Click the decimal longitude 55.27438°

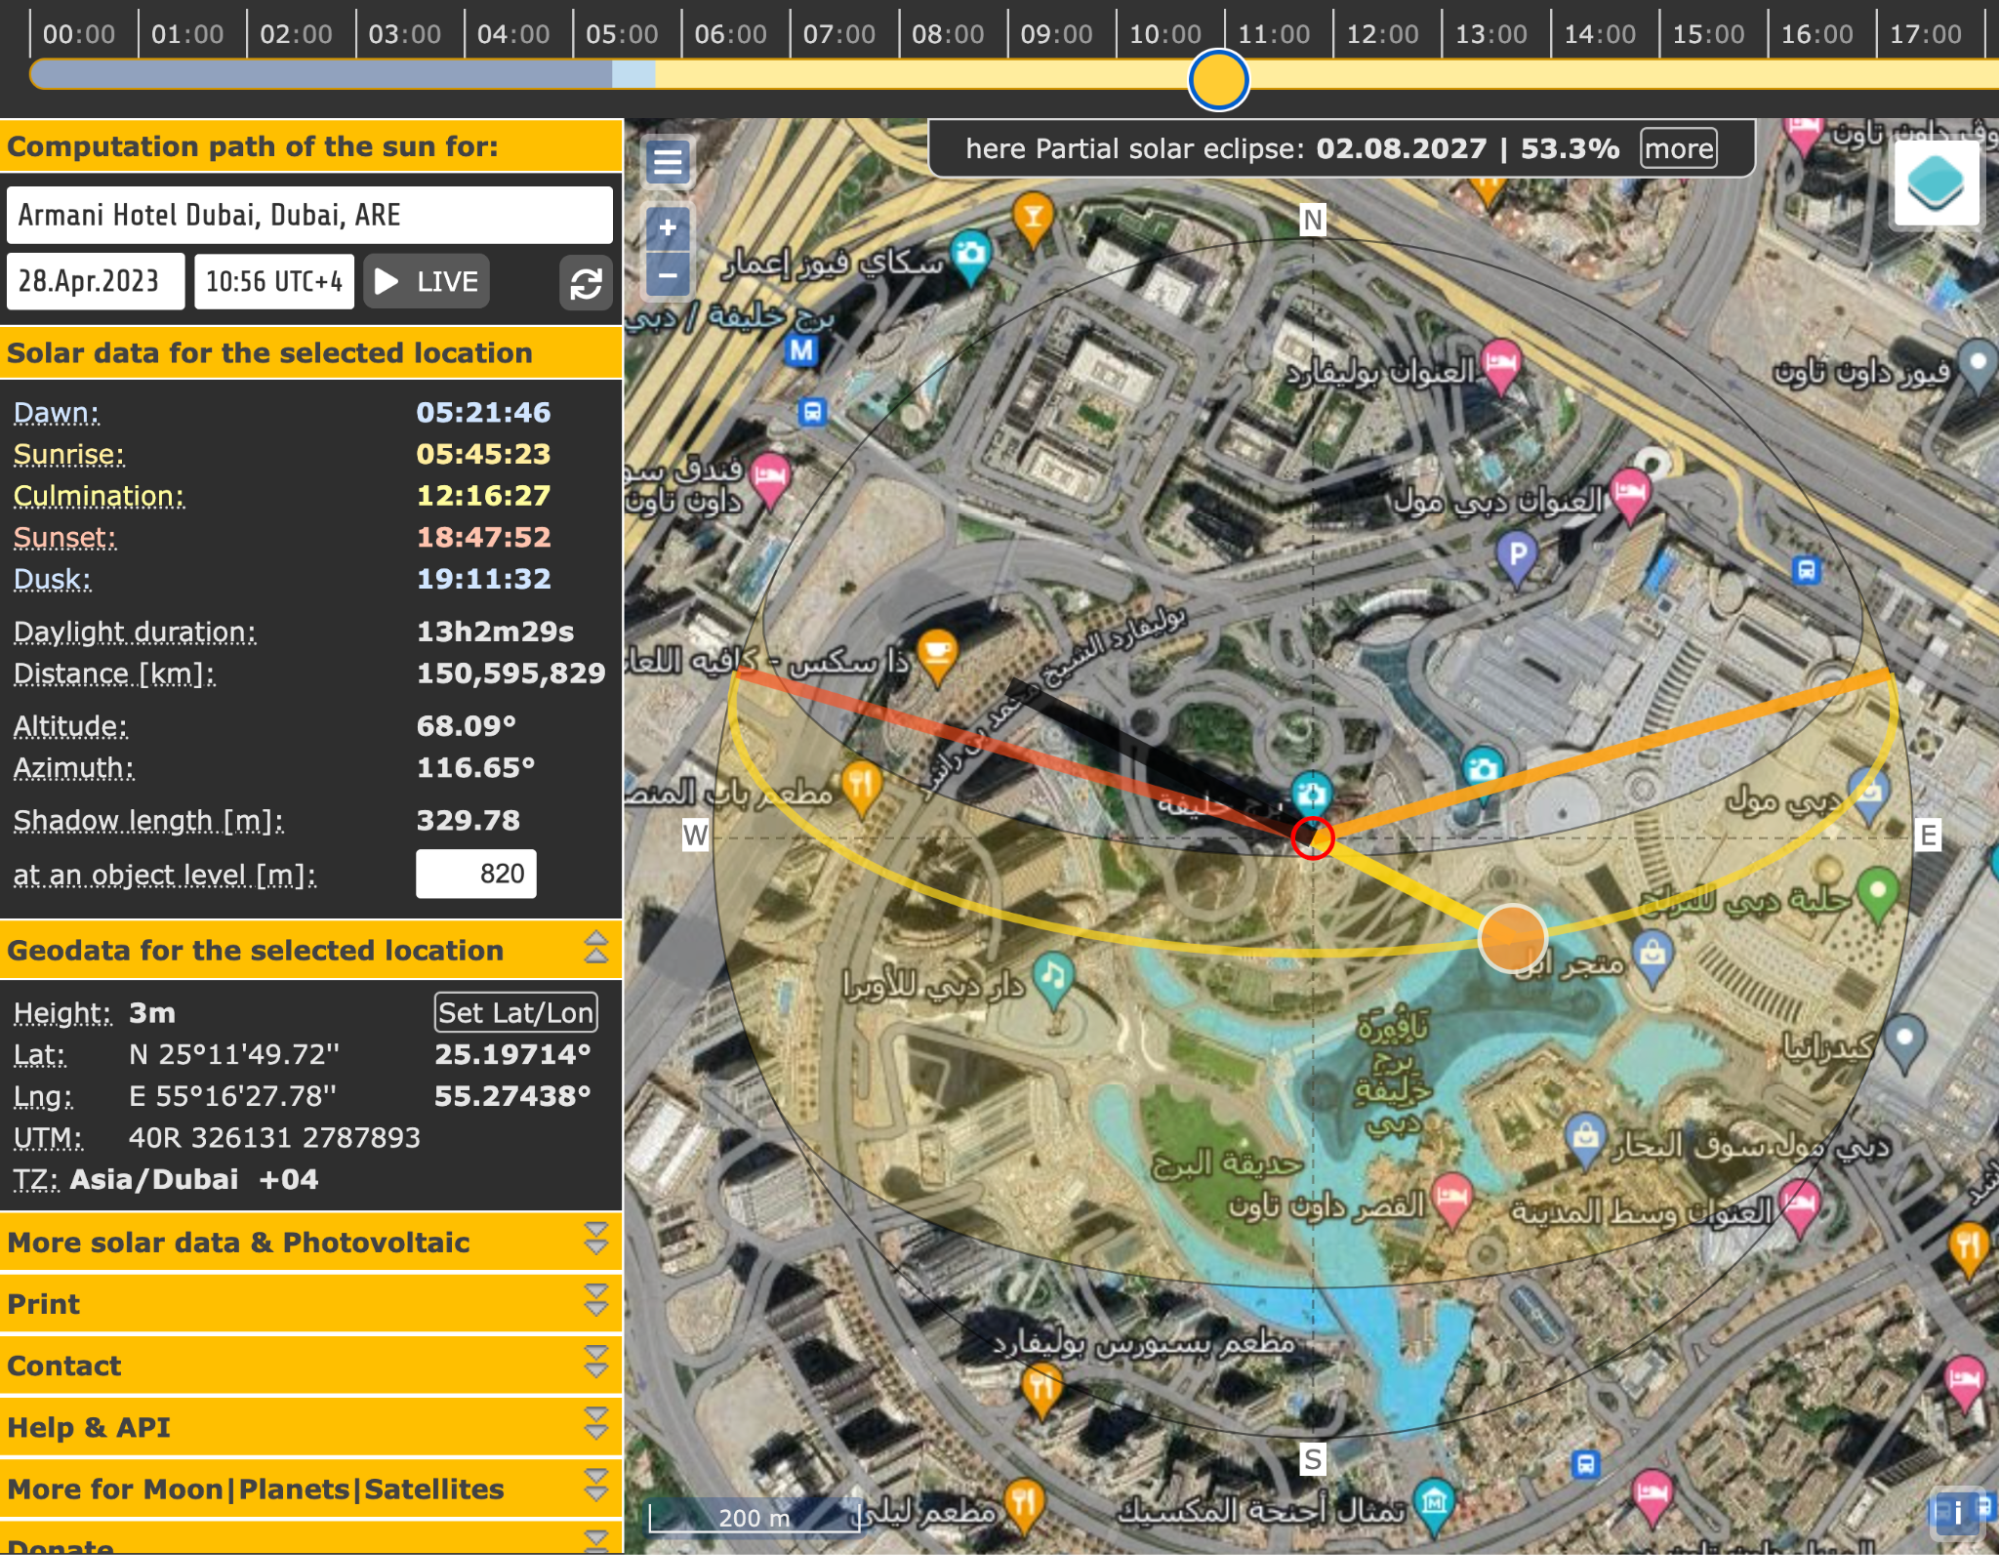[x=512, y=1096]
